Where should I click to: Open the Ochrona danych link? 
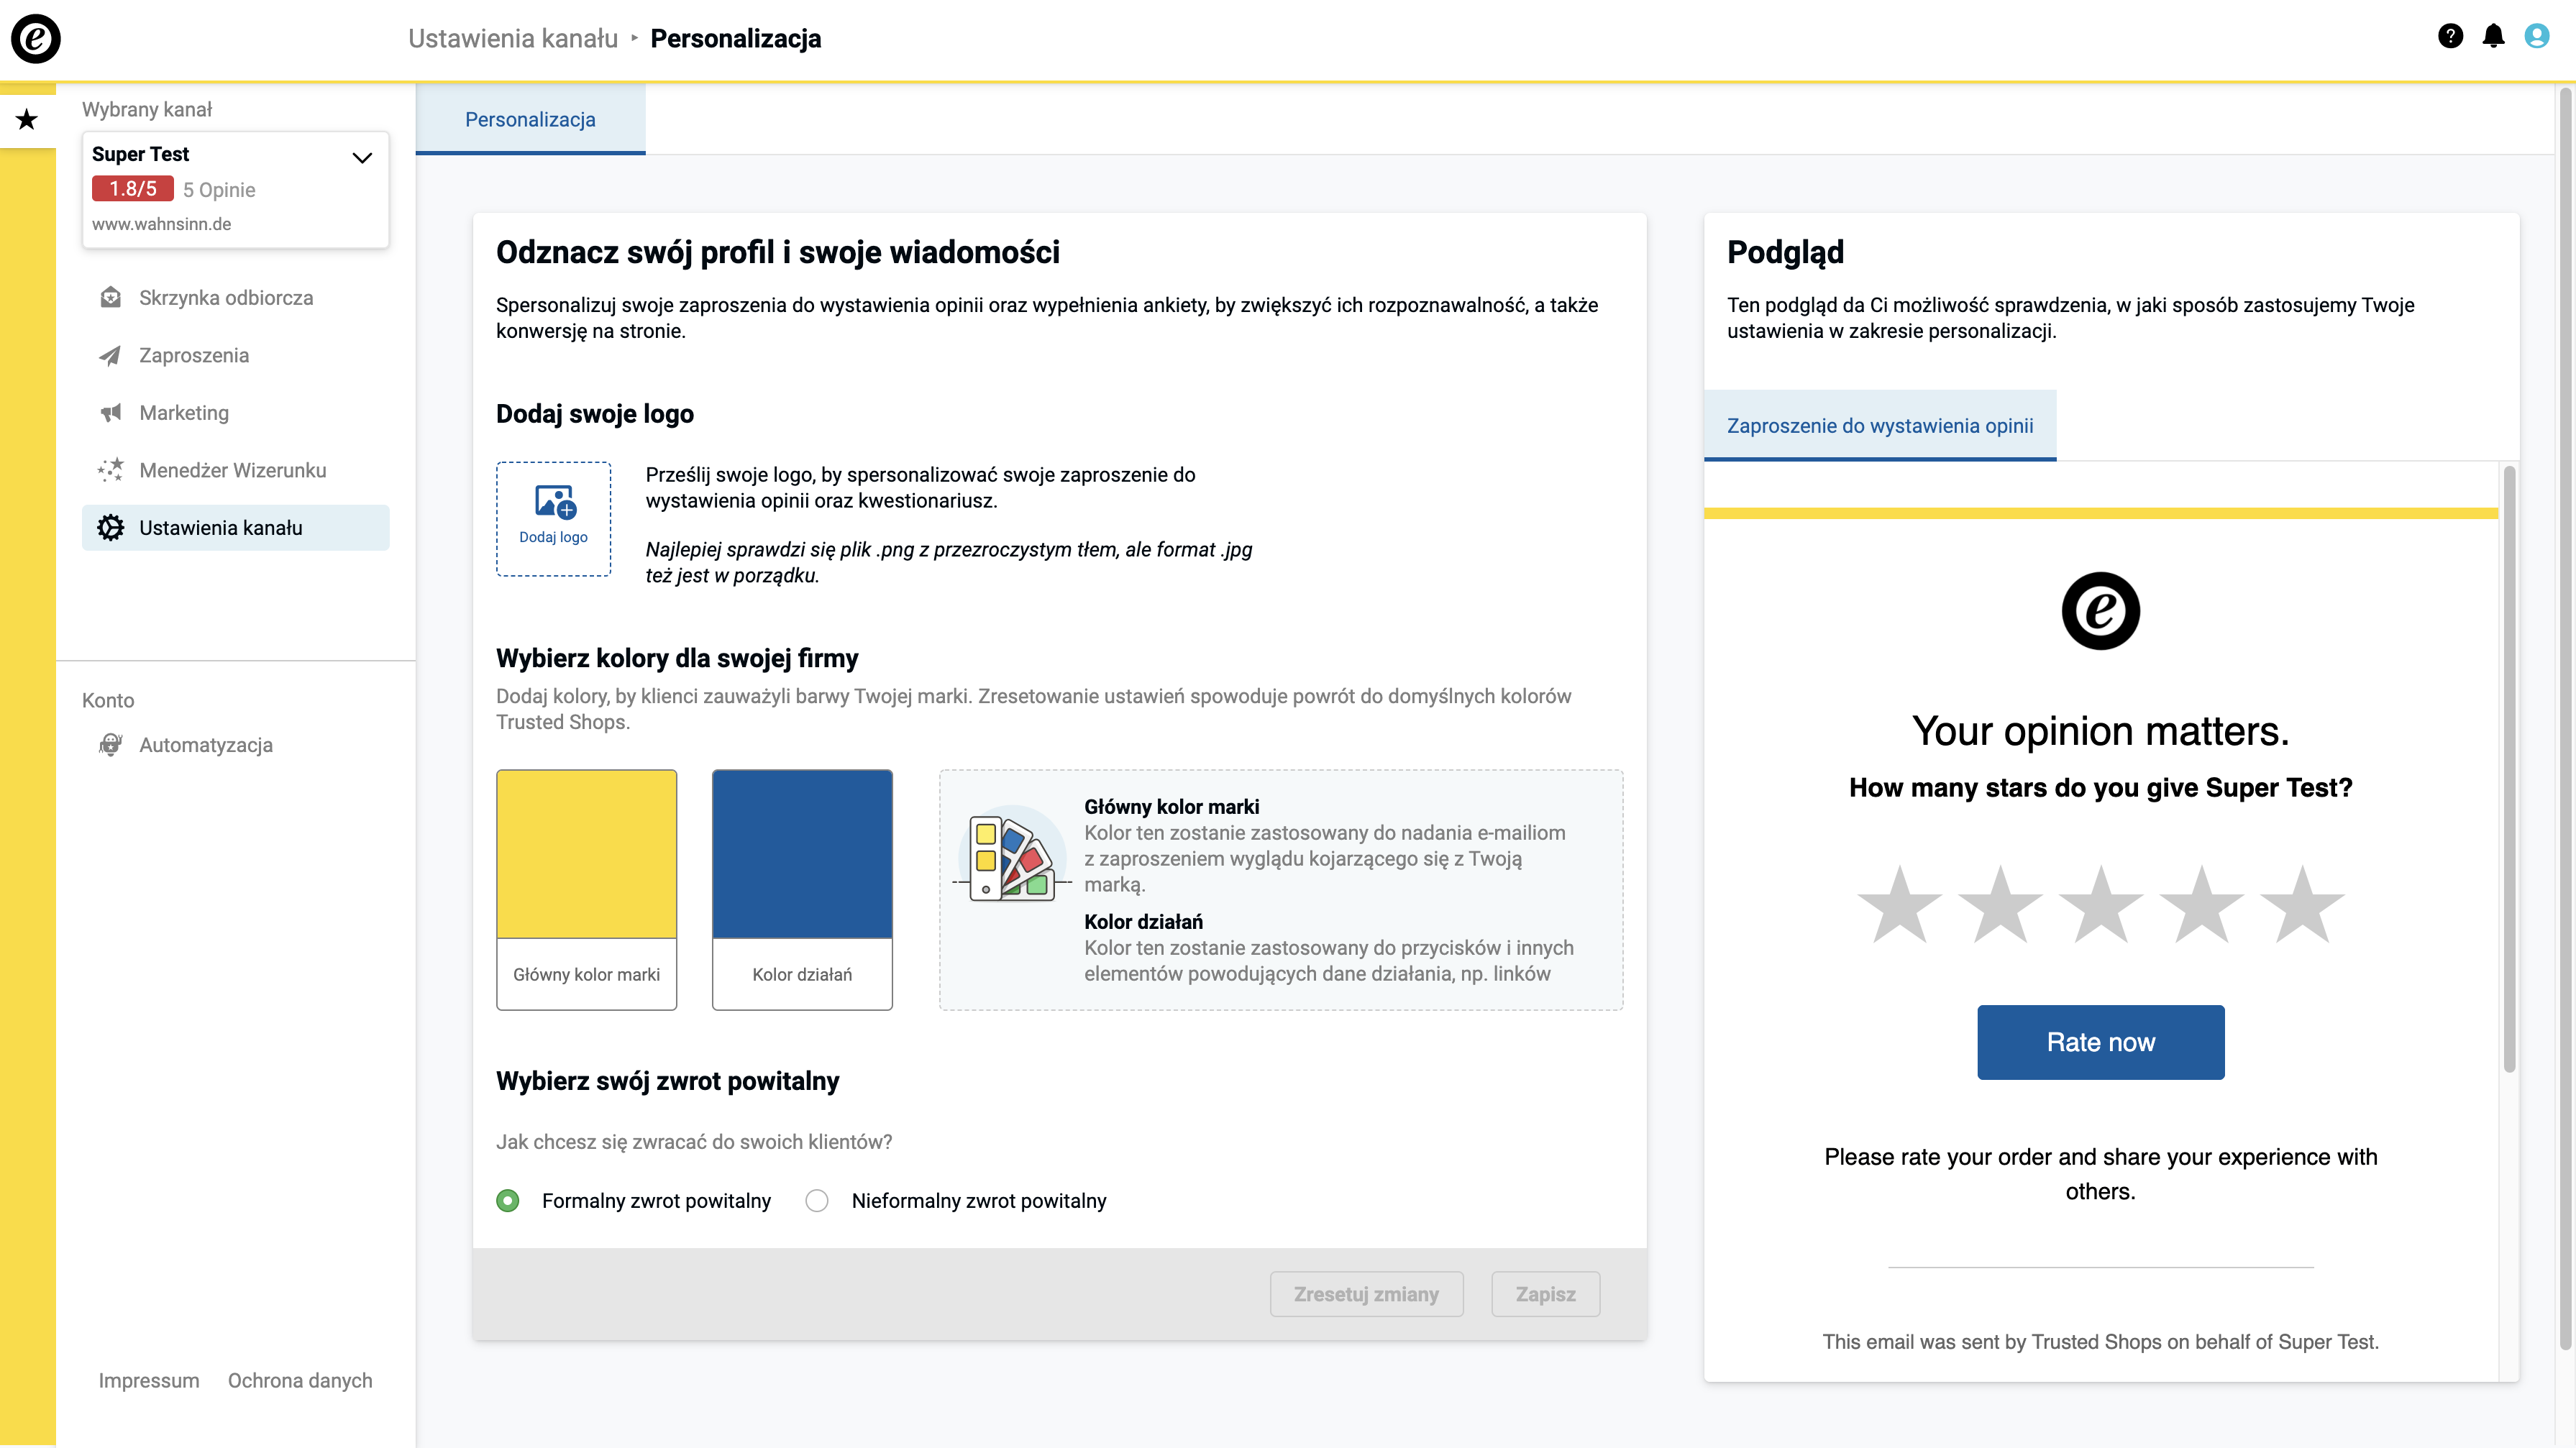pyautogui.click(x=300, y=1380)
